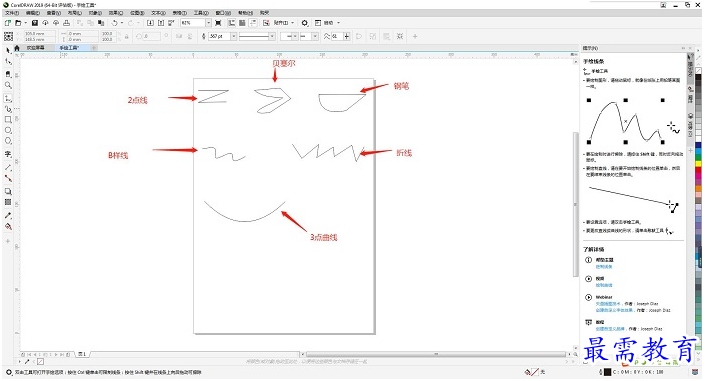Select the Ellipse tool

click(x=8, y=130)
